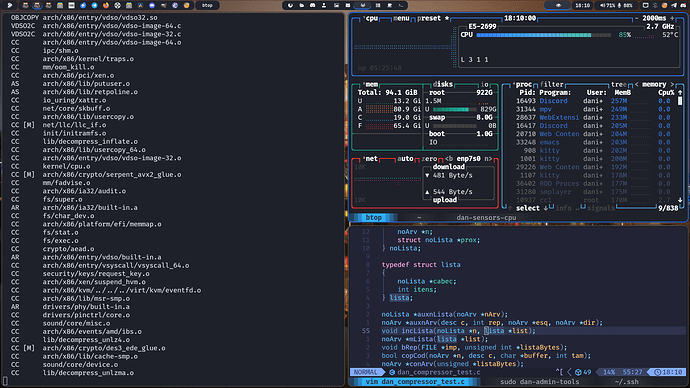Click zero button in net panel
This screenshot has width=690, height=388.
click(x=429, y=158)
